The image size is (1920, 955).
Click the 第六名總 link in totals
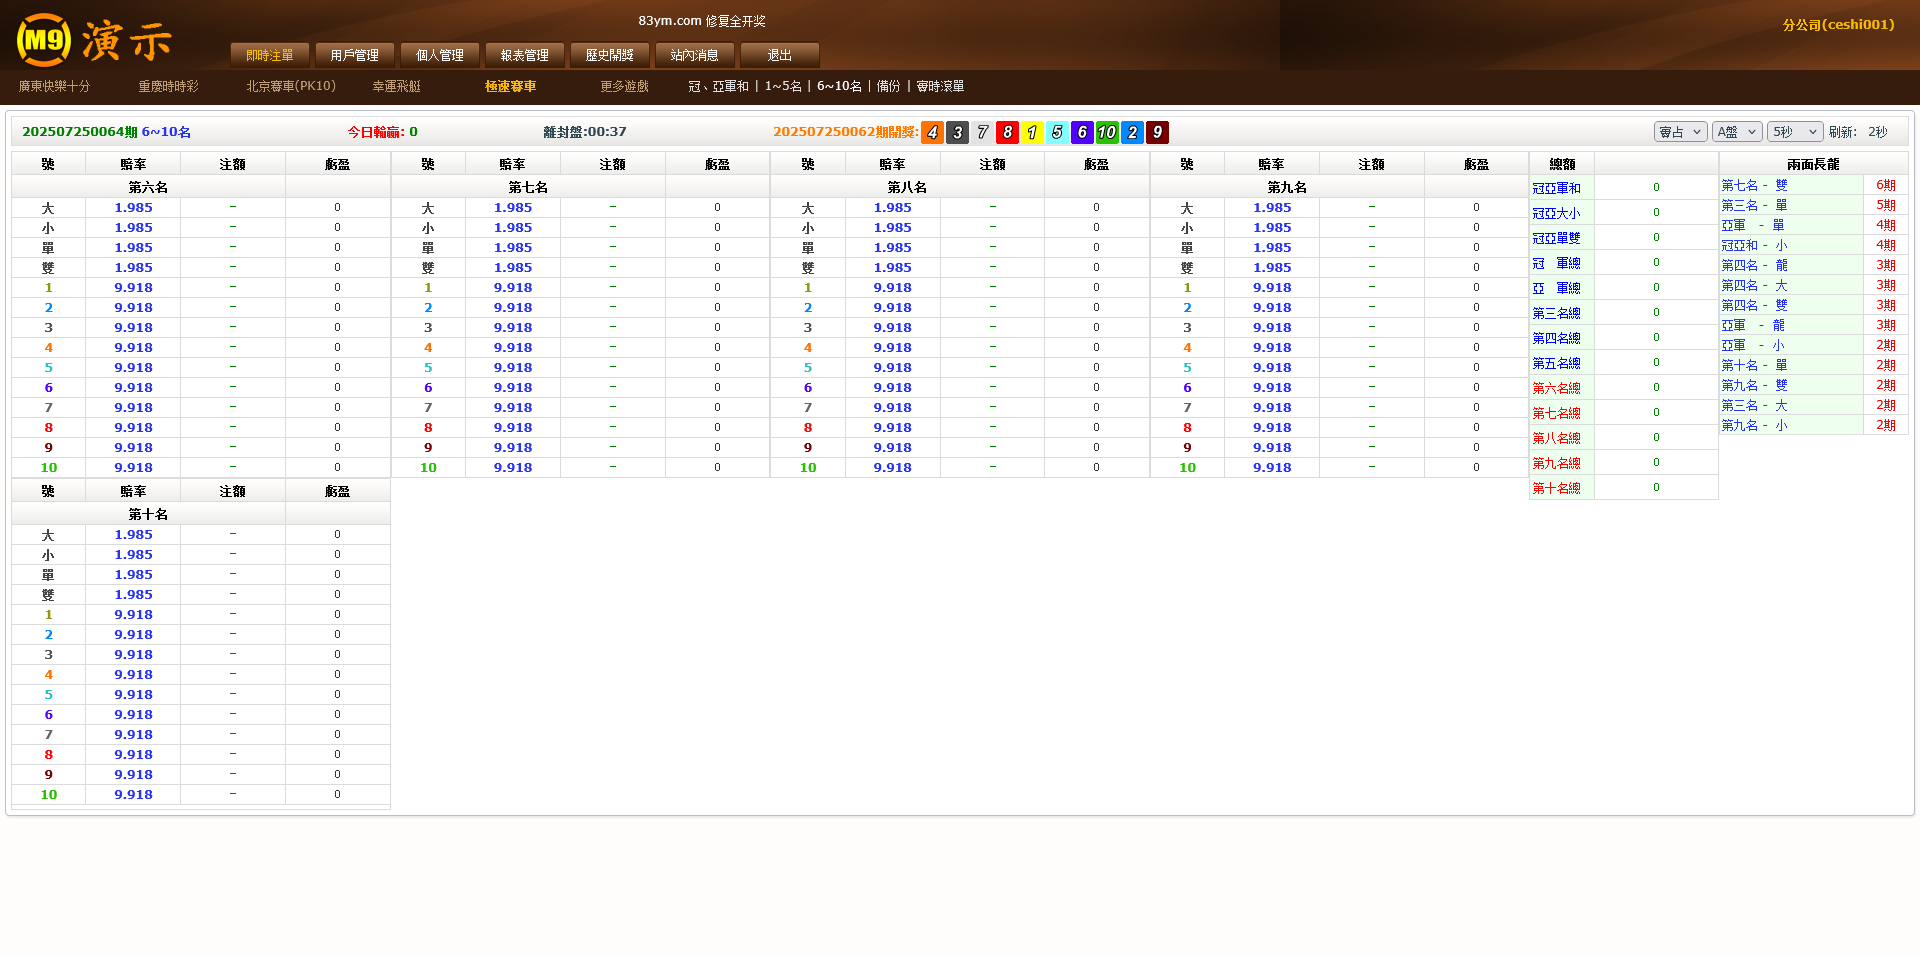click(1556, 388)
